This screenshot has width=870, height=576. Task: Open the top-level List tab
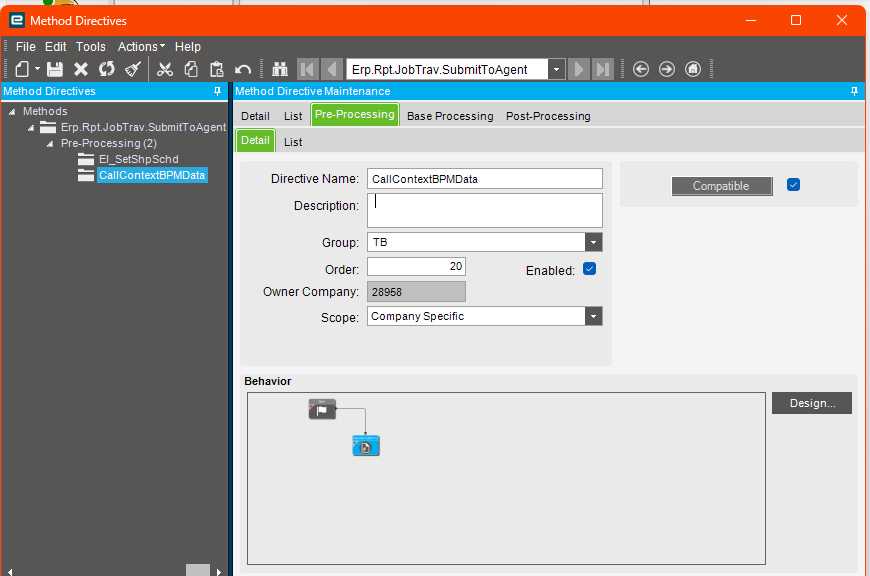[293, 116]
